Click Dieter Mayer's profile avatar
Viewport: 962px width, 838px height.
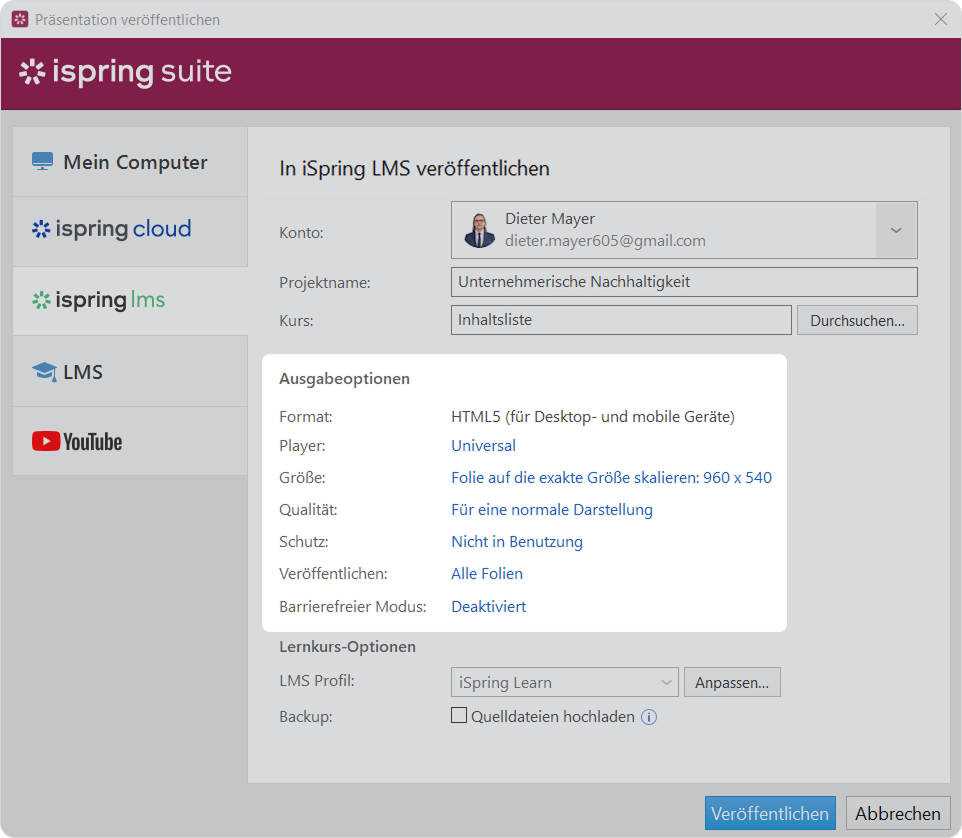pos(480,230)
